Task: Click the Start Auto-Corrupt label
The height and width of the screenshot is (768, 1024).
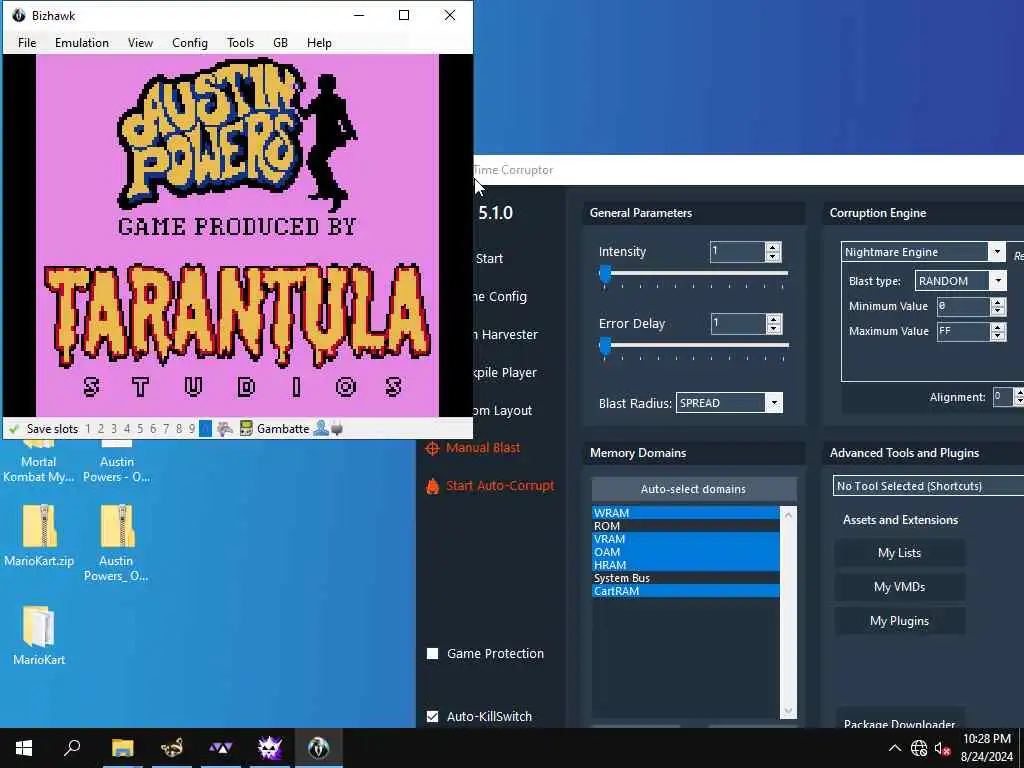Action: [500, 486]
